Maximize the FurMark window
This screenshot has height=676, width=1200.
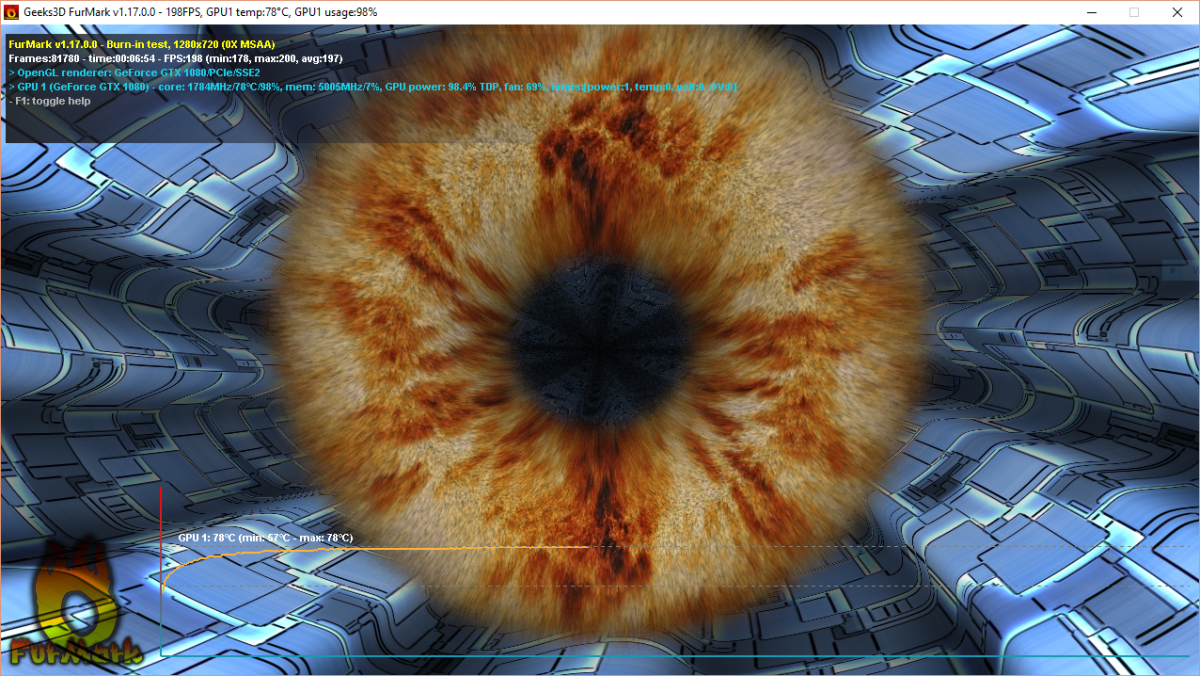click(1134, 12)
